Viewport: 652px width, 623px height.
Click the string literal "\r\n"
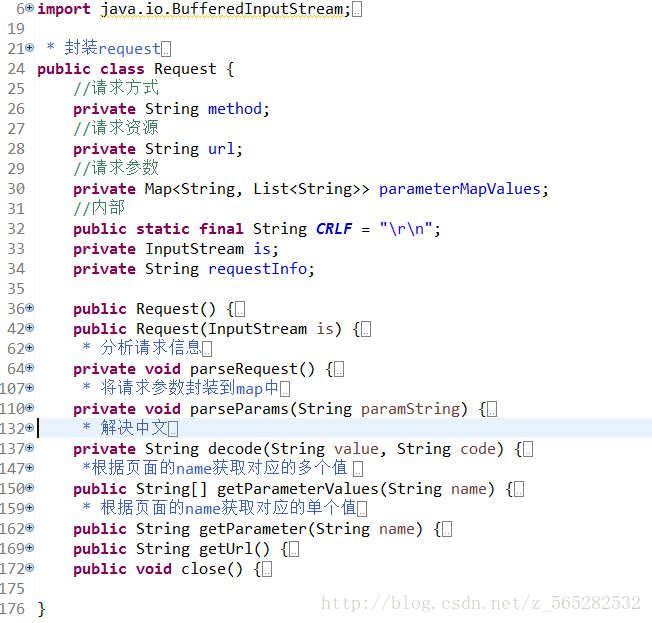pyautogui.click(x=406, y=228)
